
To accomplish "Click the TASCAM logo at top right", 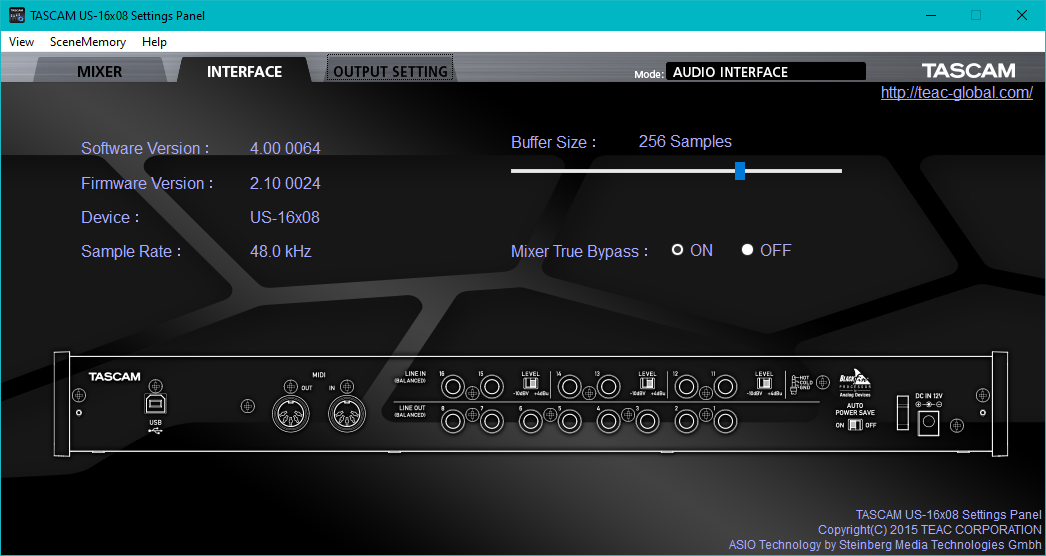I will click(969, 71).
